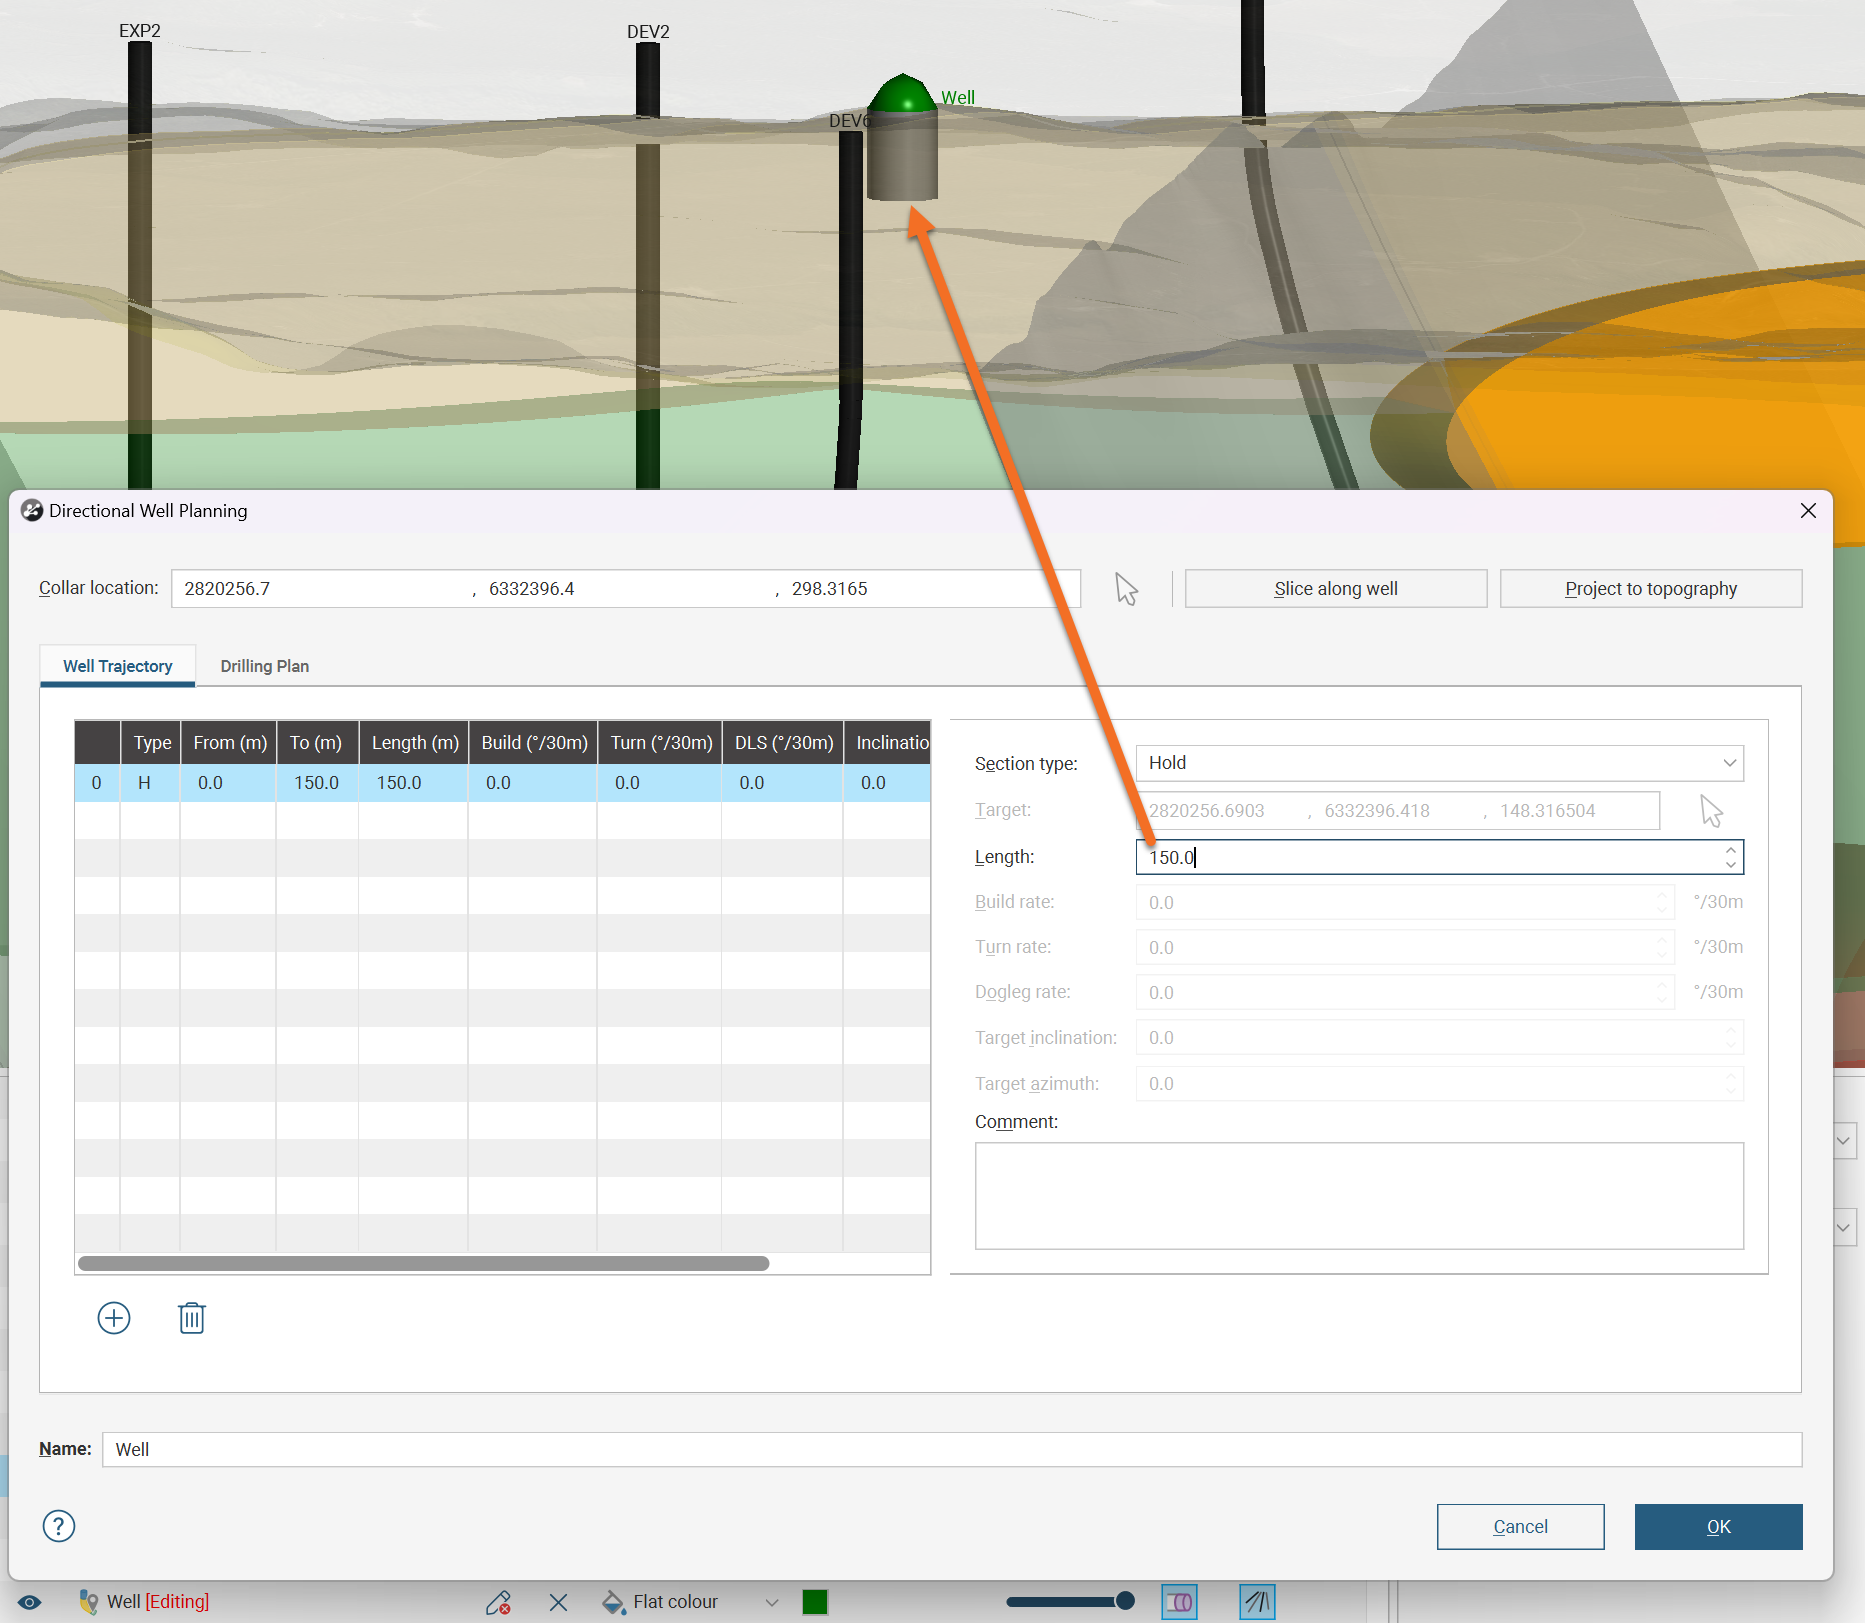Click the X icon beside Flat colour

click(558, 1602)
